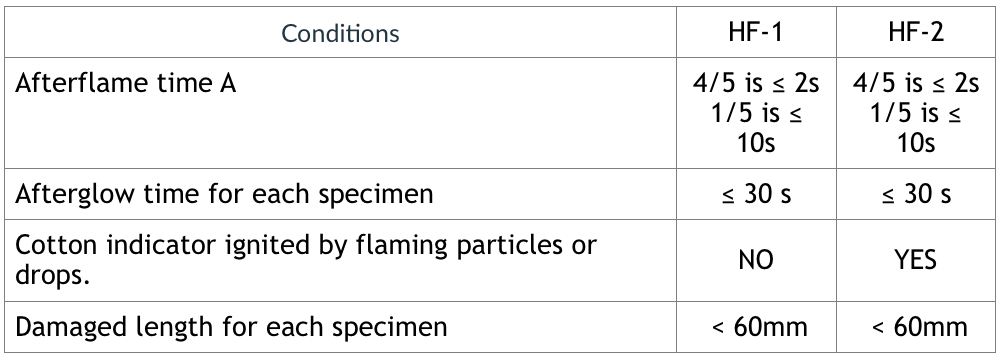Screen dimensions: 1000x362
Task: Click '1/5 is ≤' text under HF-1
Action: pyautogui.click(x=756, y=113)
